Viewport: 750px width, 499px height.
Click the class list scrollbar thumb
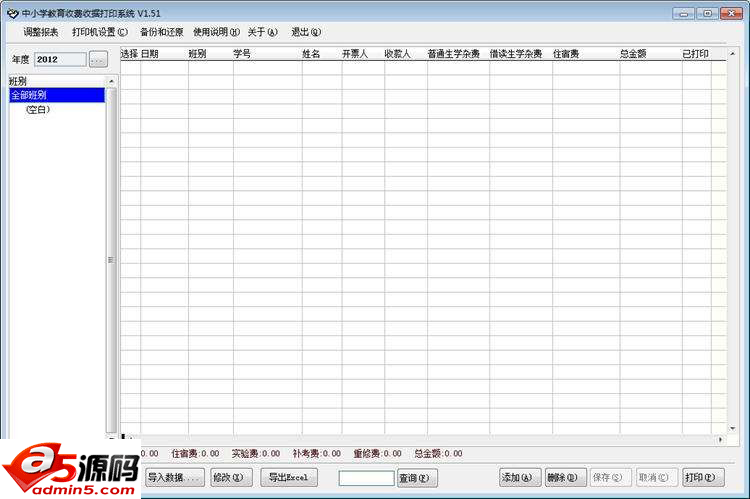(111, 260)
